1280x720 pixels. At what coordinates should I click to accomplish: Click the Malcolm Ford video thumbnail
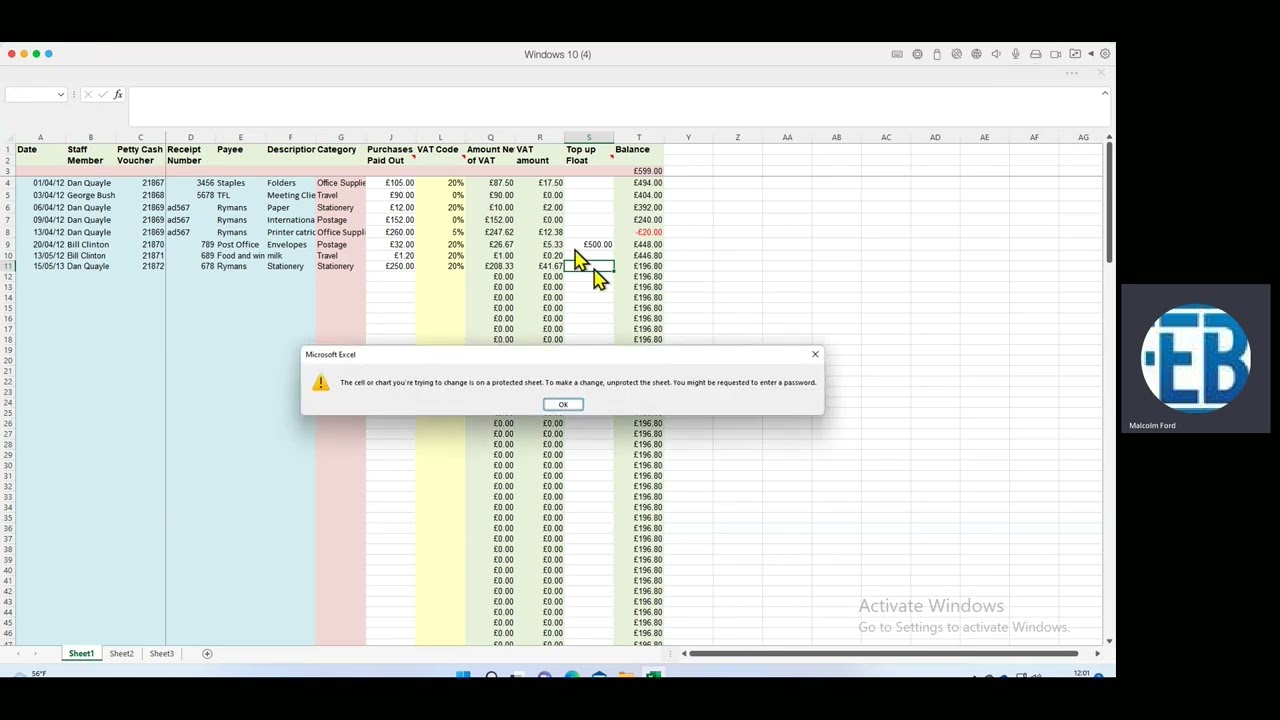pos(1196,359)
